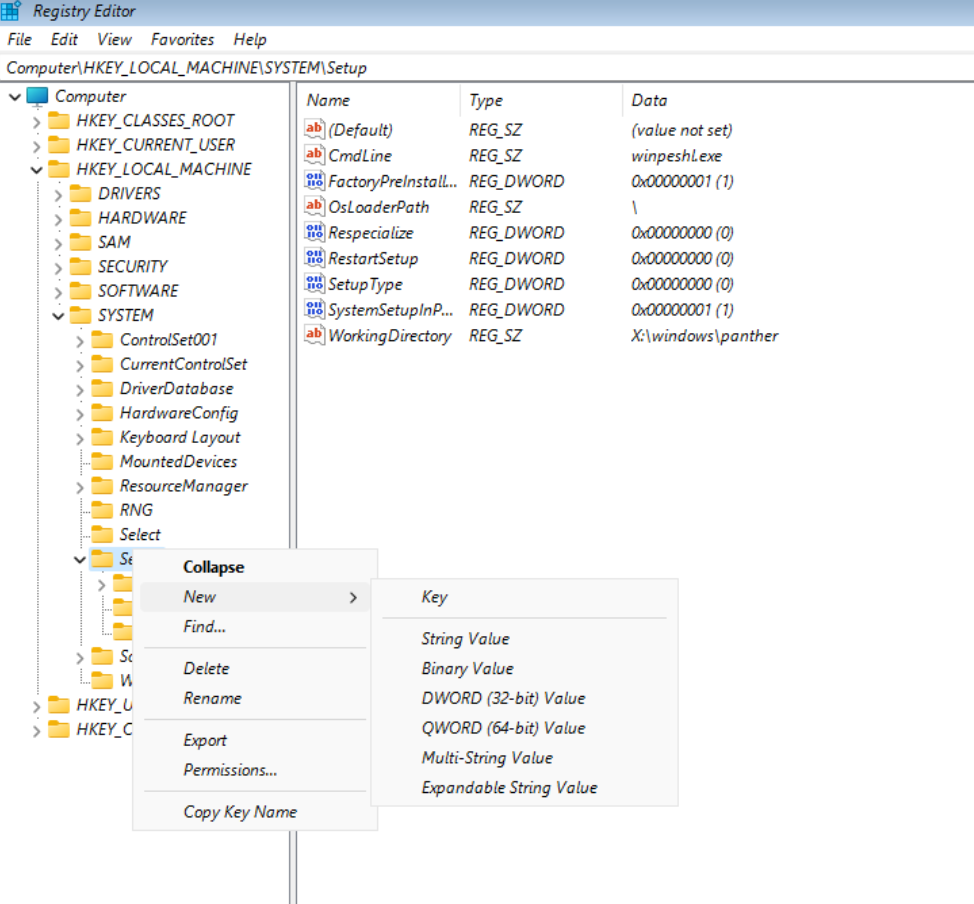Select the SOFTWARE key in tree
This screenshot has width=974, height=904.
(138, 291)
